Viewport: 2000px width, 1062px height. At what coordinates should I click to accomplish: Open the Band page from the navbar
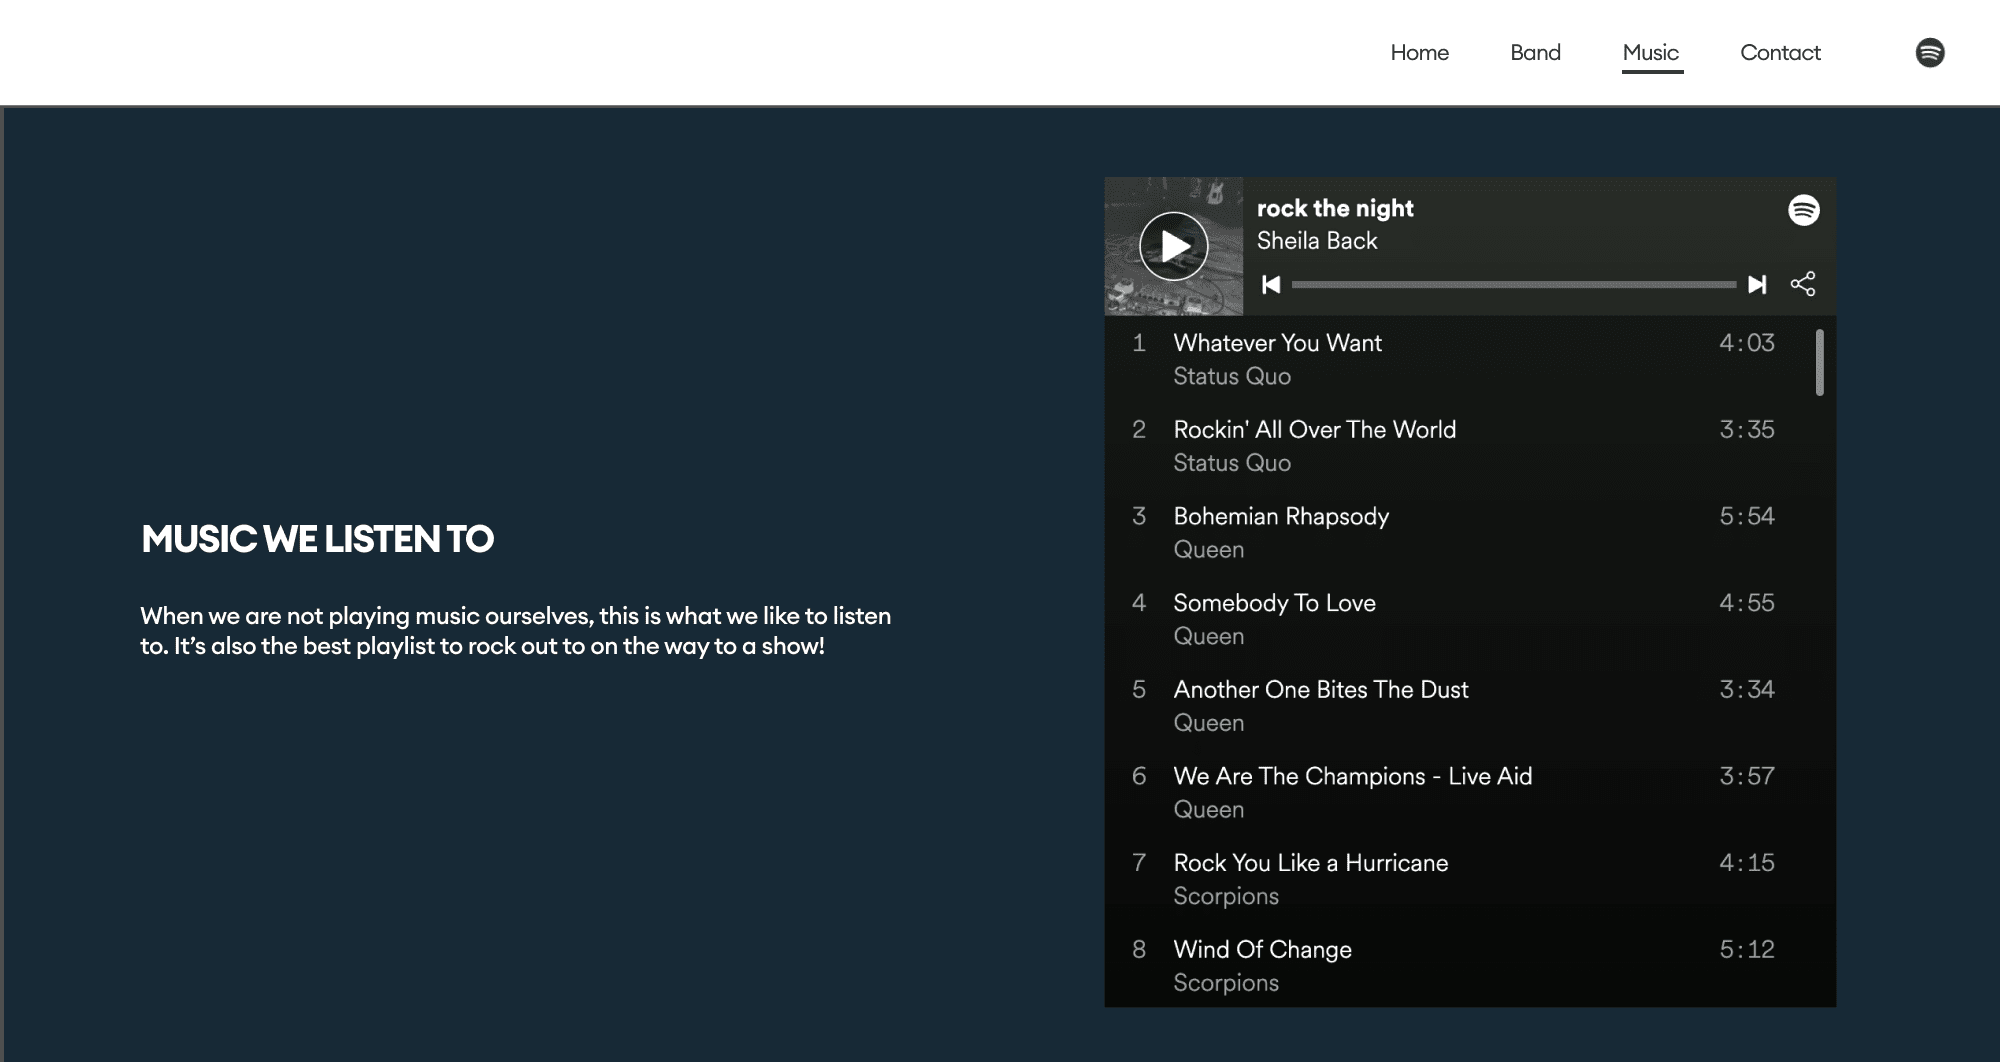coord(1536,52)
